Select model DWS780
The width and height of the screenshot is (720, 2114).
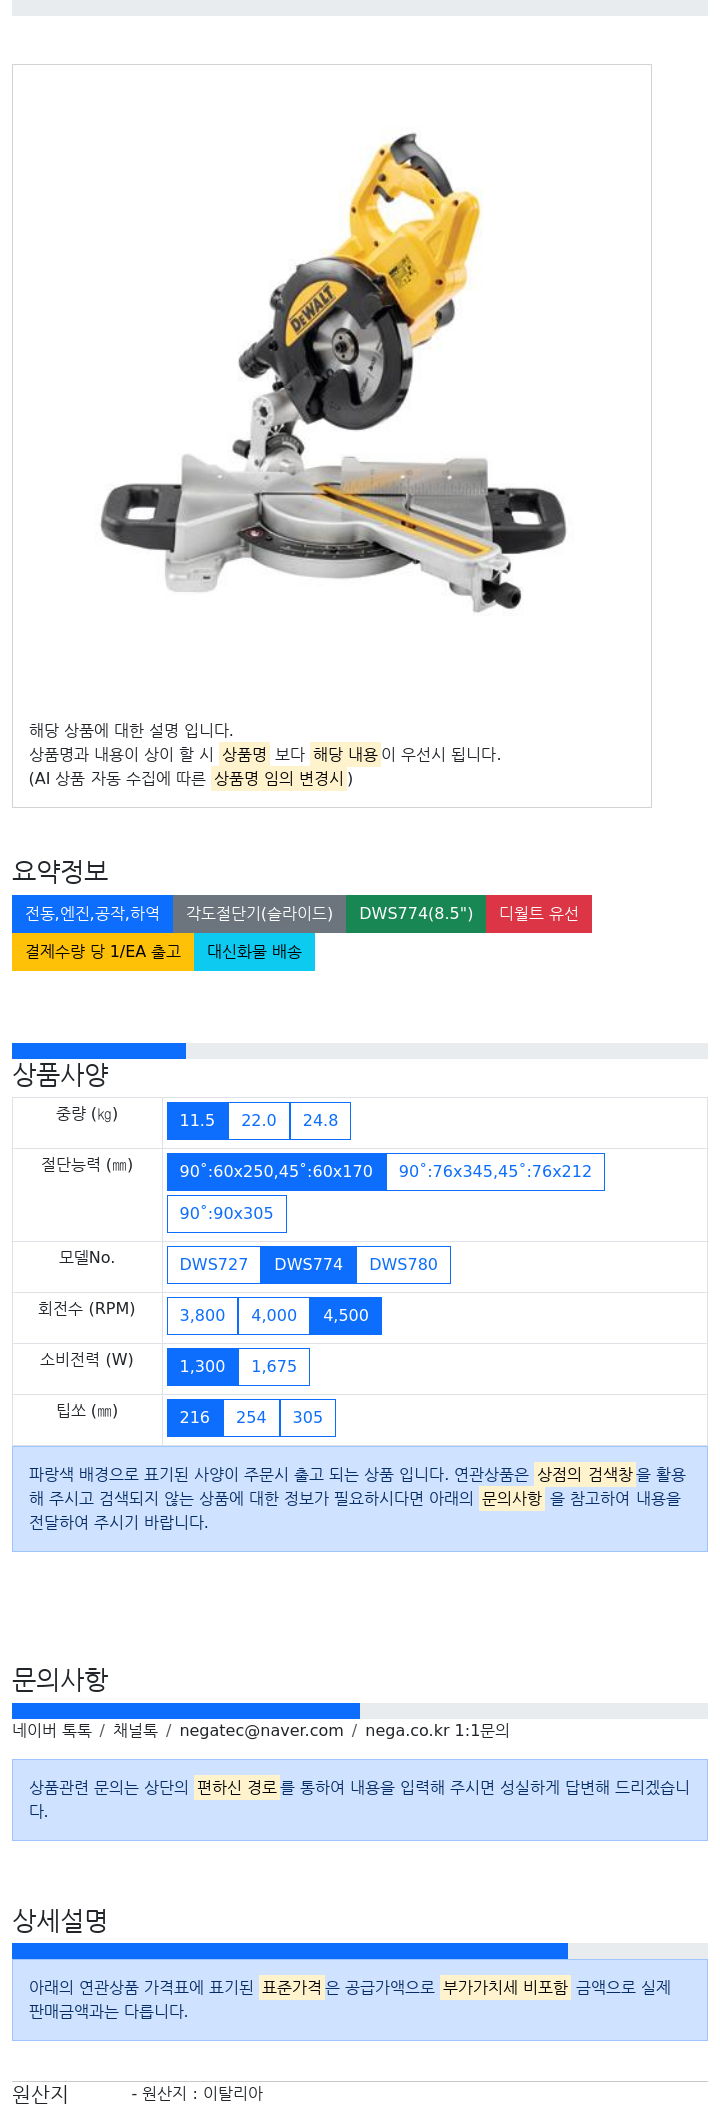click(404, 1265)
